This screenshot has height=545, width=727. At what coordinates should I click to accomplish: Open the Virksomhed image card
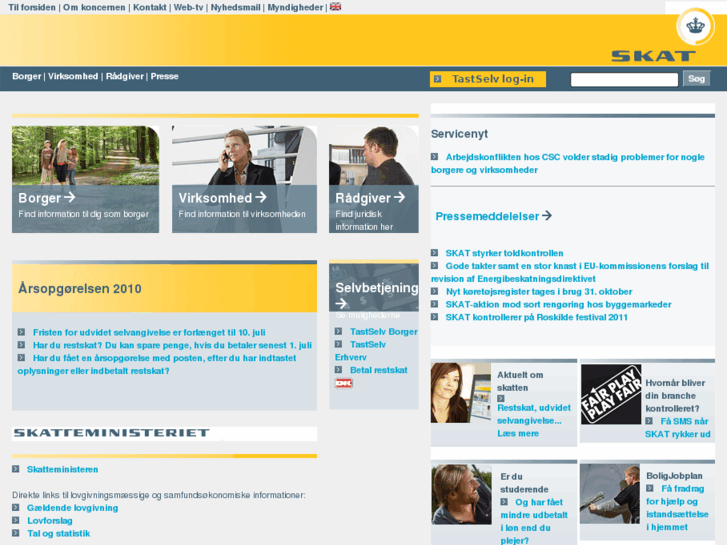tap(244, 179)
